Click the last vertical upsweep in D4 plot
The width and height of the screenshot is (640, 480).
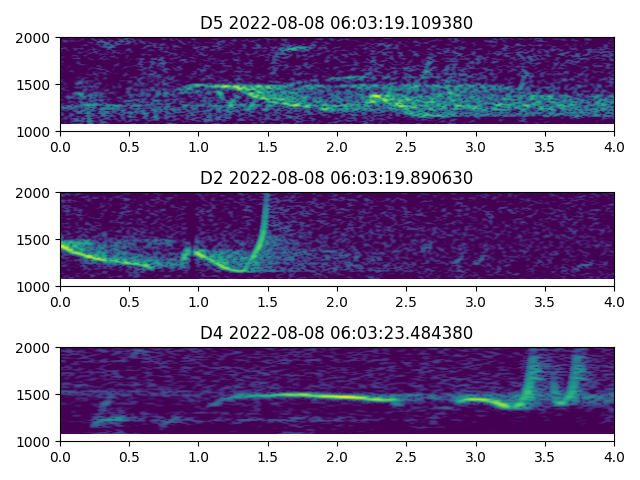(x=575, y=372)
